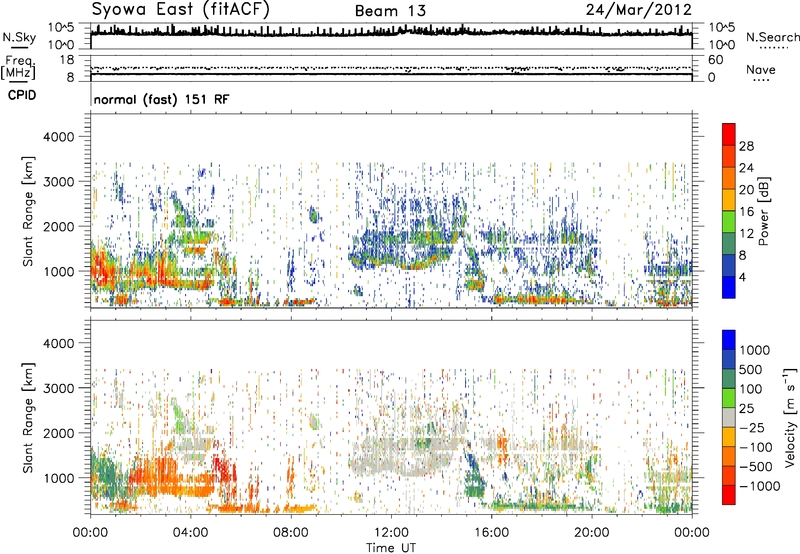Click the "4" Power colorbar label

pyautogui.click(x=742, y=278)
